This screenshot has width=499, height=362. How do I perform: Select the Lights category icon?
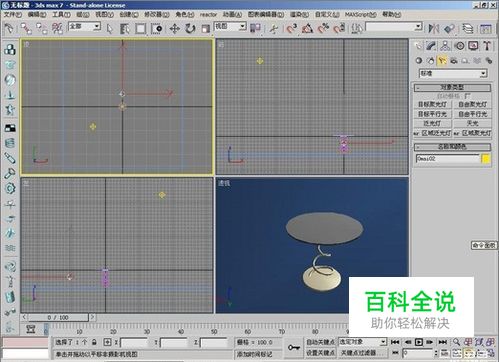(x=442, y=60)
